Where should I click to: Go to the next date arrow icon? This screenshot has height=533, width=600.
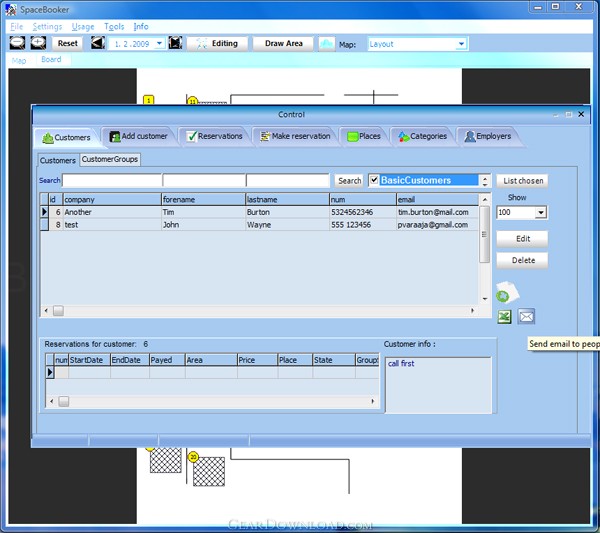175,42
